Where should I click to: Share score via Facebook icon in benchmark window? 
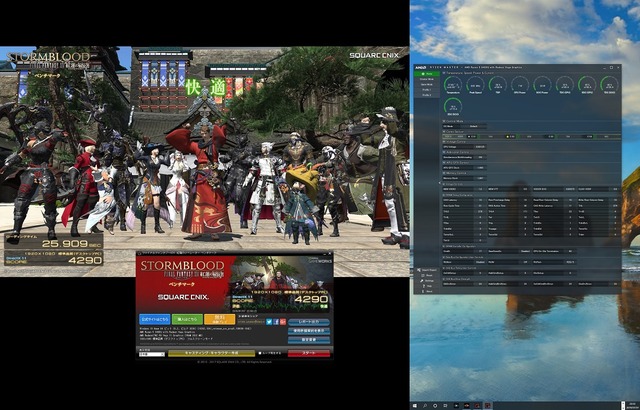pos(276,322)
